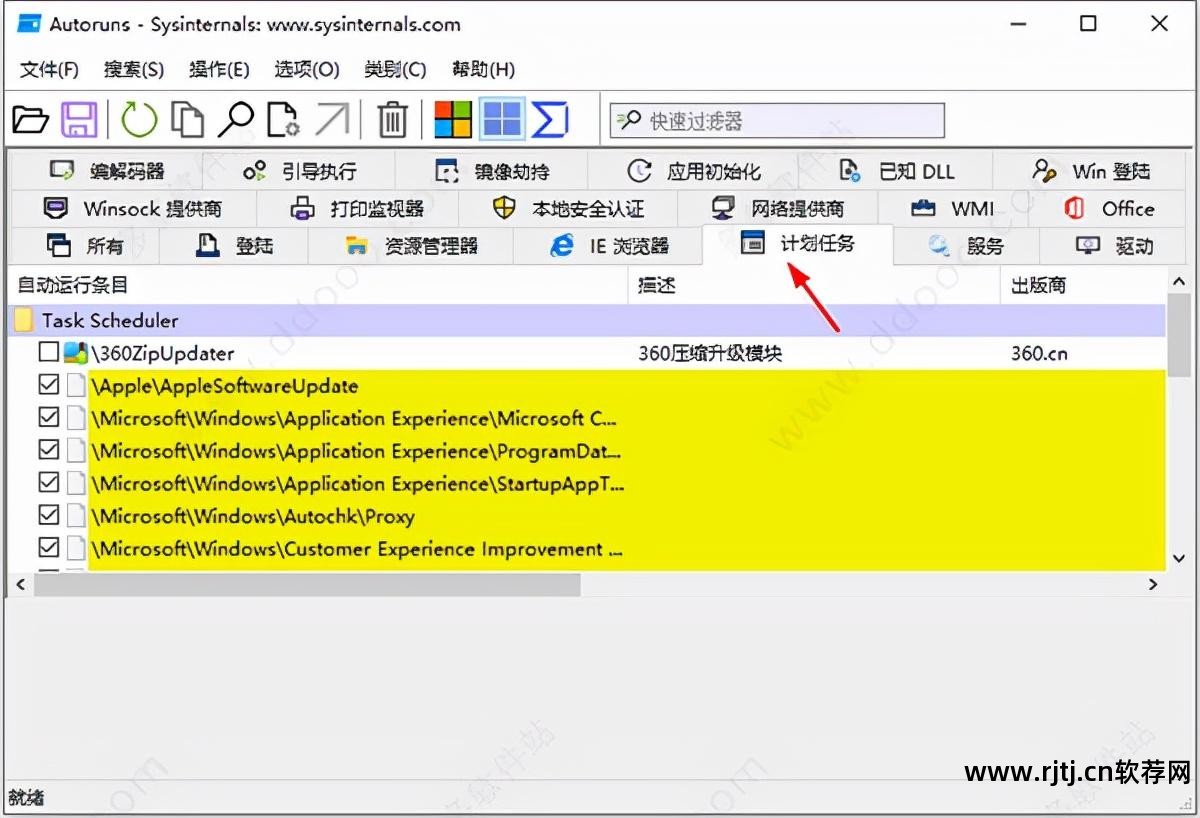1200x818 pixels.
Task: Toggle the Windows entries colored logo icon
Action: coord(453,121)
